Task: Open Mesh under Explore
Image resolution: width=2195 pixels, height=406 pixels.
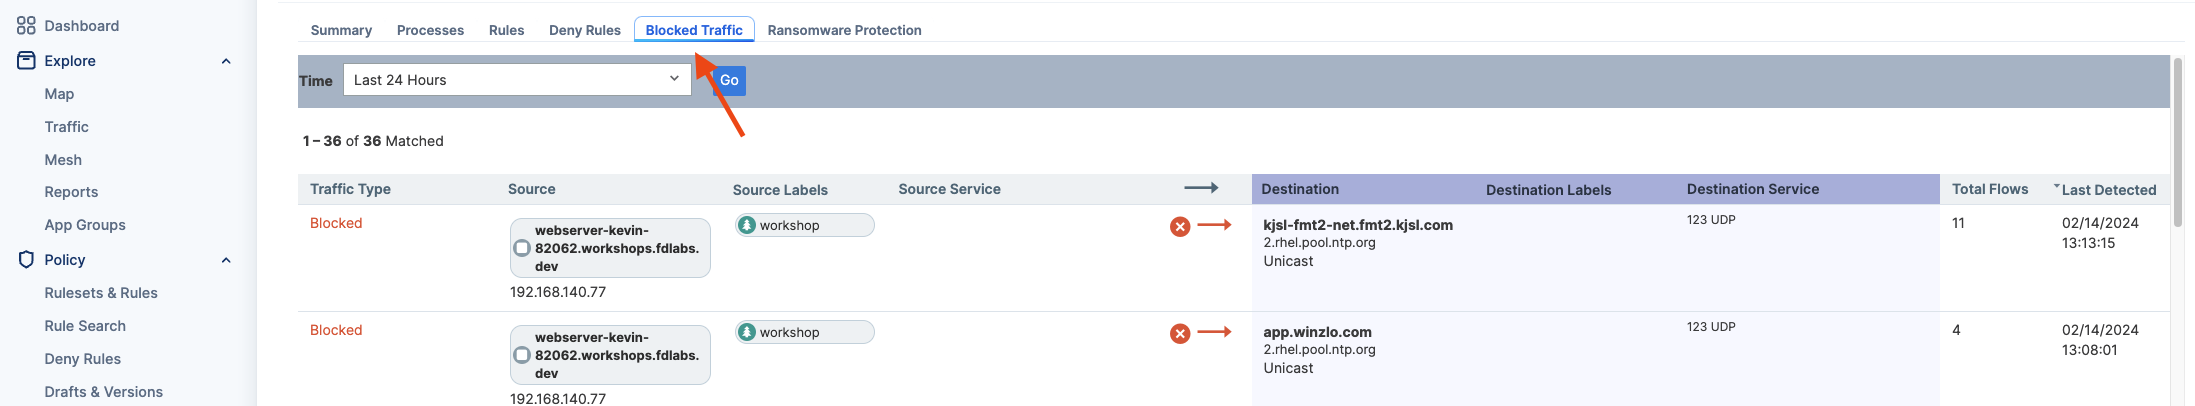Action: coord(63,160)
